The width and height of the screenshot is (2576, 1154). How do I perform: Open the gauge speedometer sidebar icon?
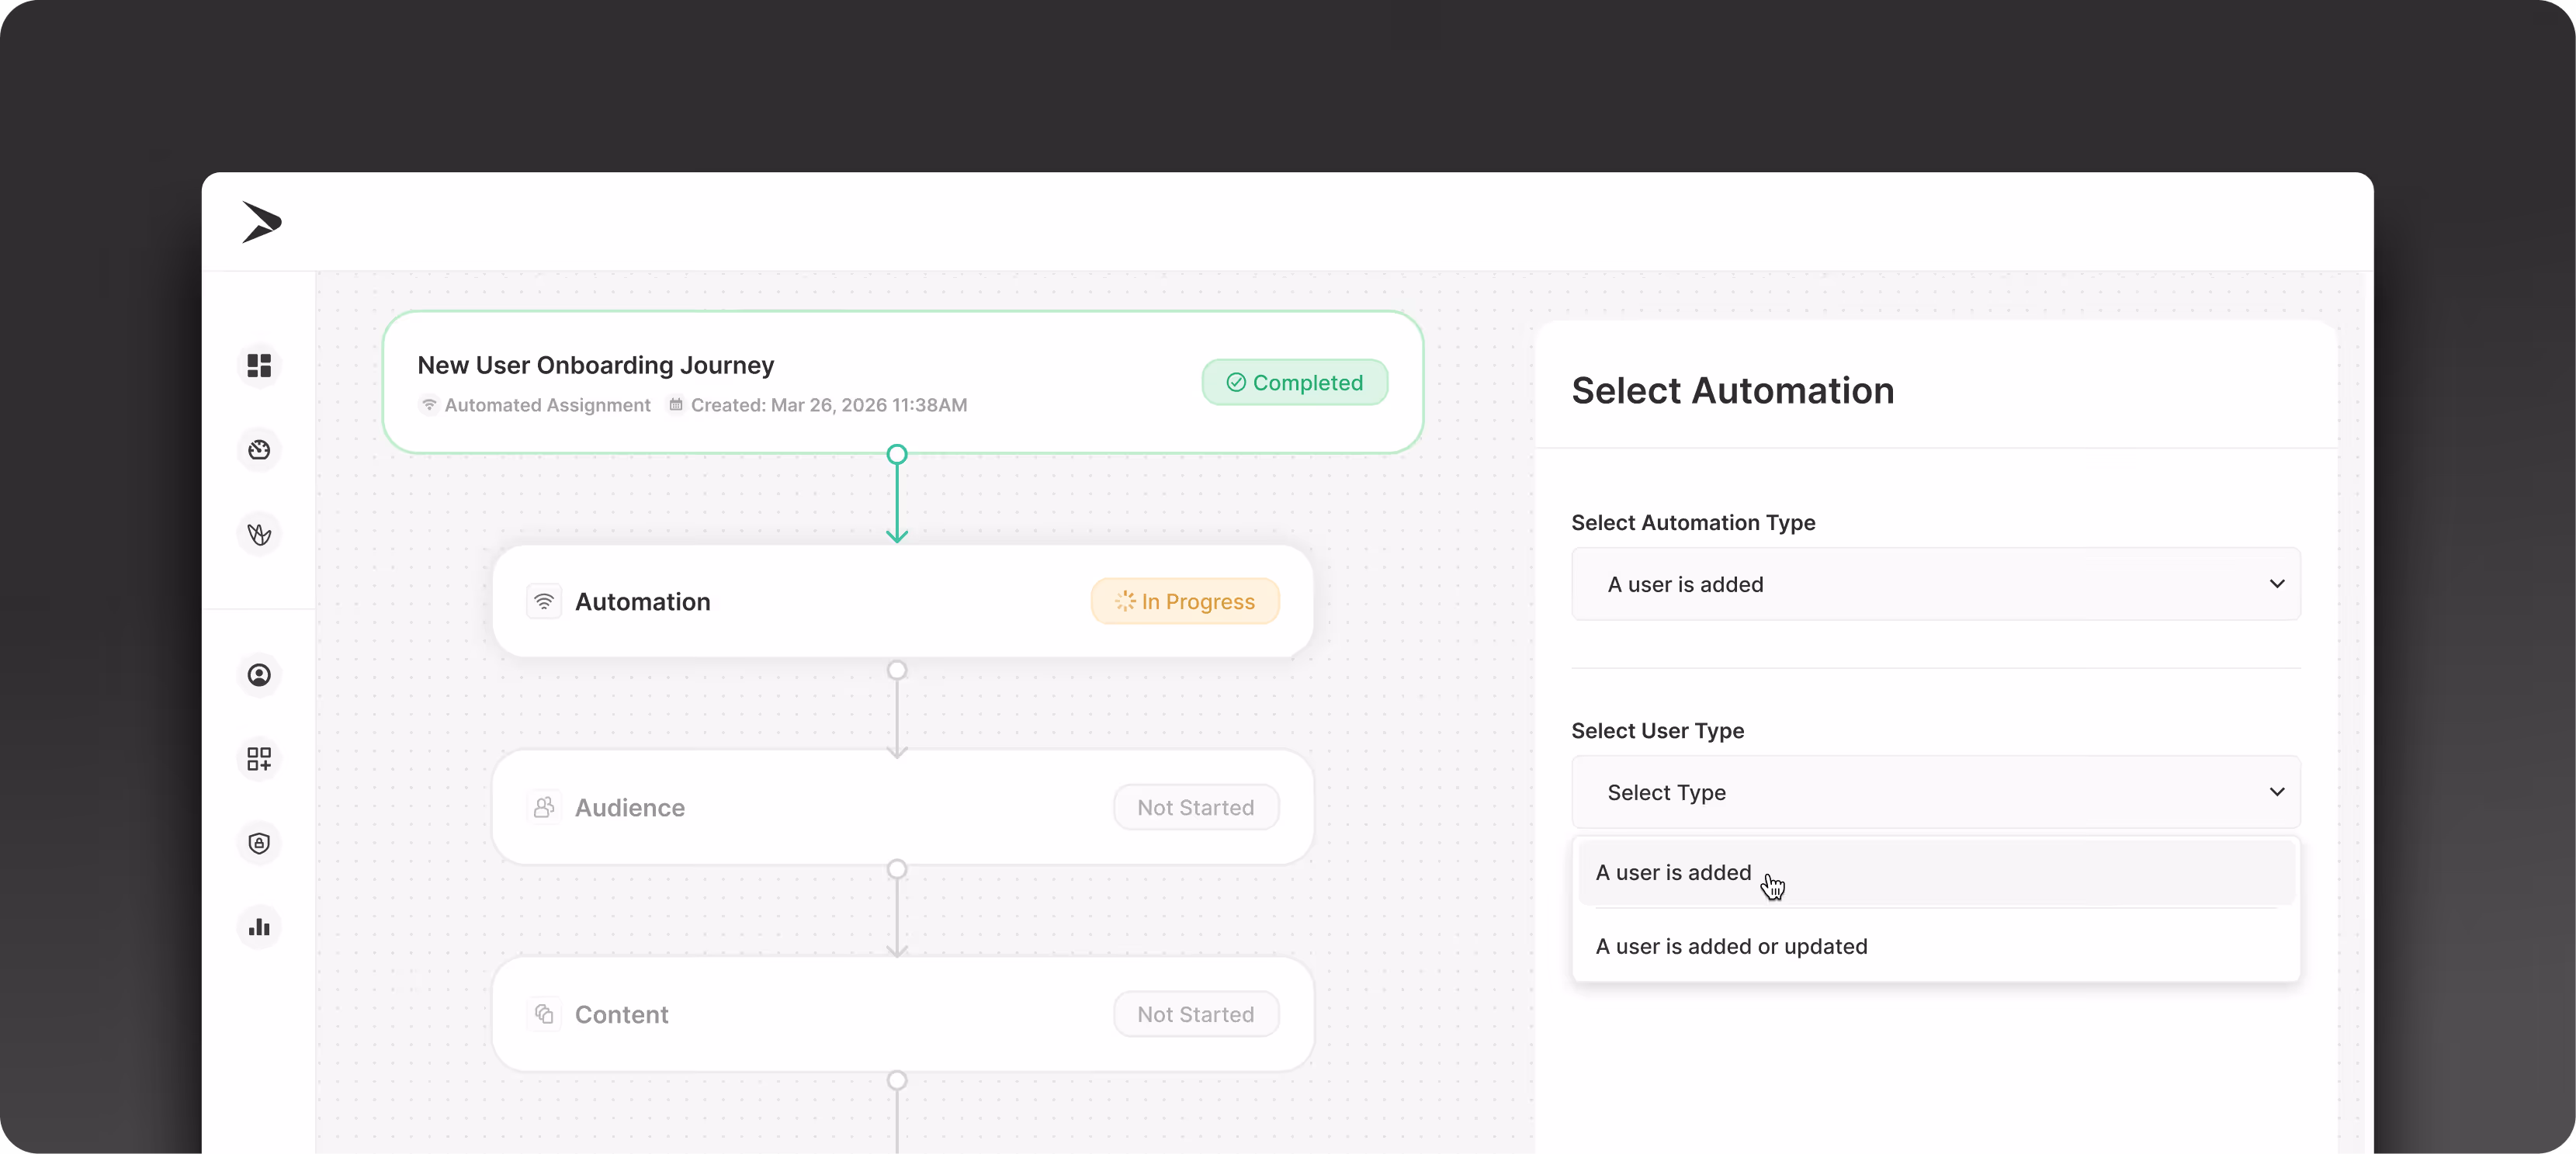pos(259,450)
